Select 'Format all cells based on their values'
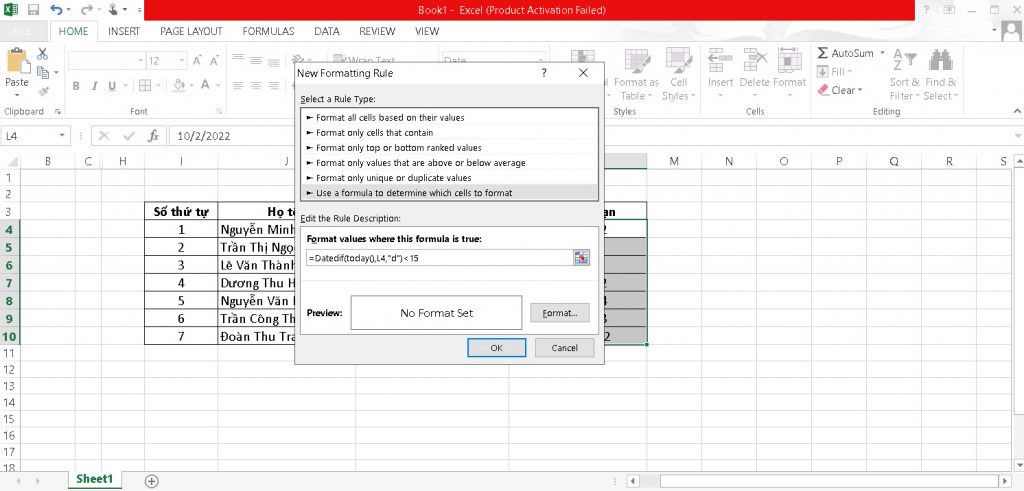Viewport: 1024px width, 491px height. tap(449, 118)
